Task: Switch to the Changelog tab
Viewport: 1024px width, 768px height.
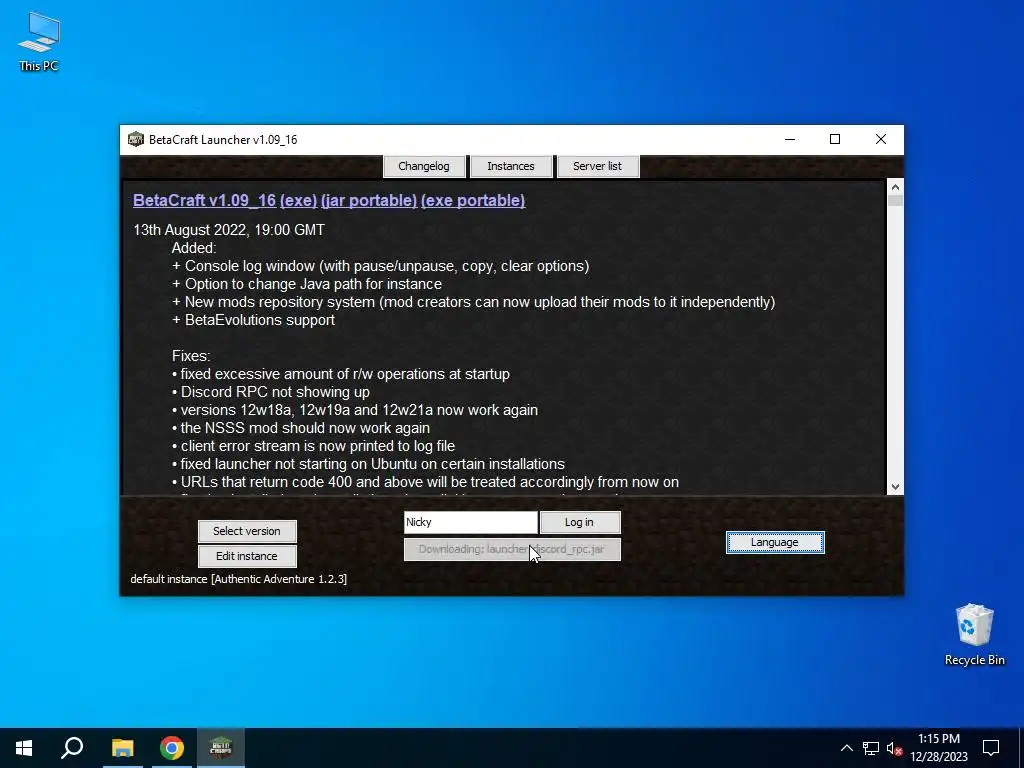Action: point(424,166)
